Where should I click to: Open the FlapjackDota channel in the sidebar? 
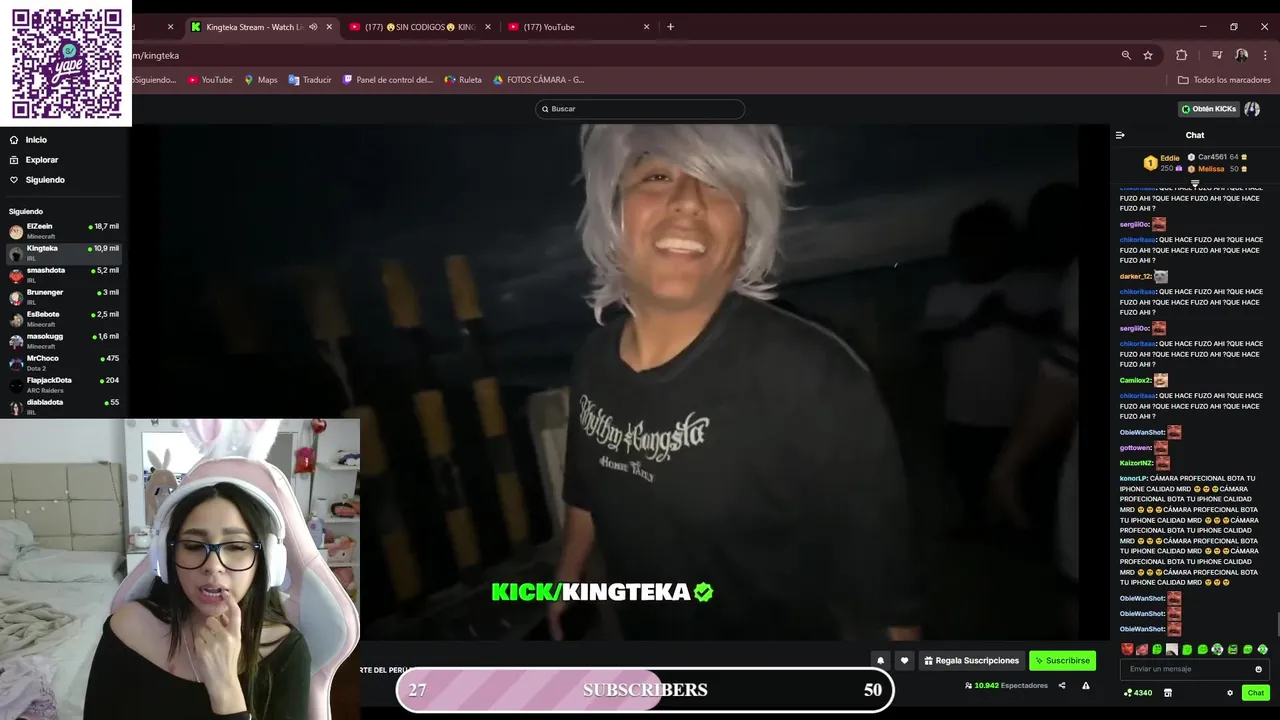64,385
